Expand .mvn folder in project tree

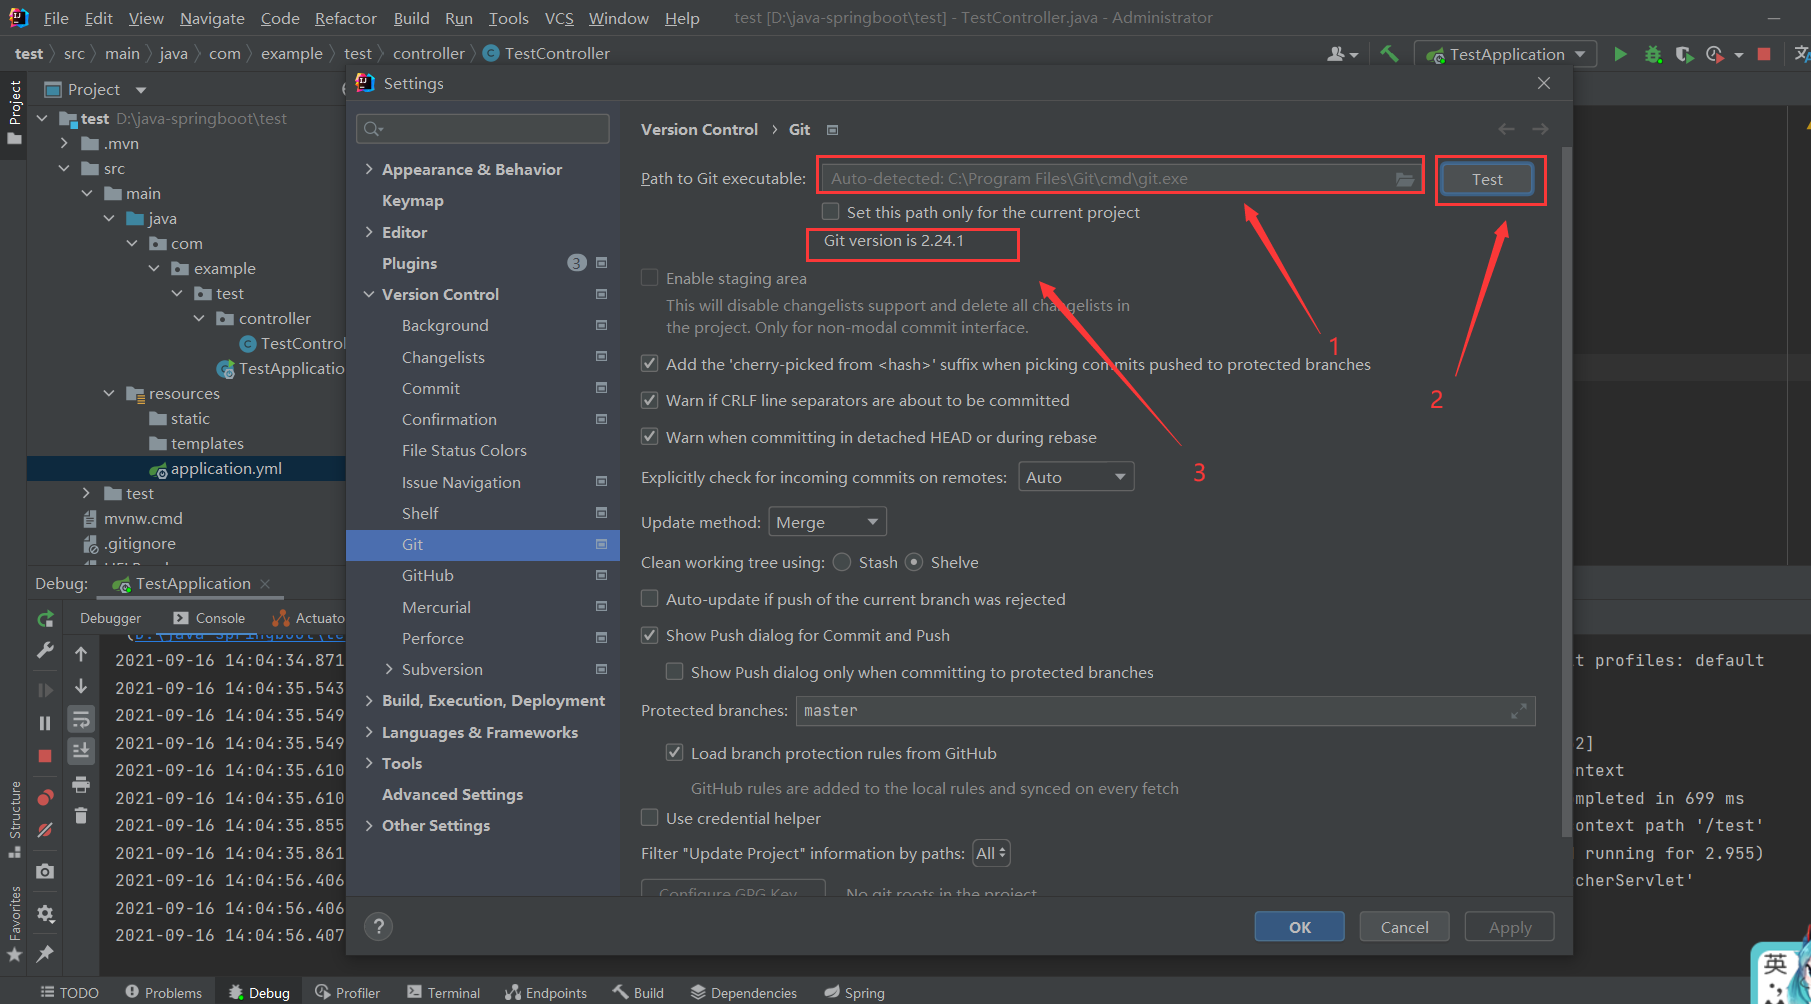[x=64, y=143]
